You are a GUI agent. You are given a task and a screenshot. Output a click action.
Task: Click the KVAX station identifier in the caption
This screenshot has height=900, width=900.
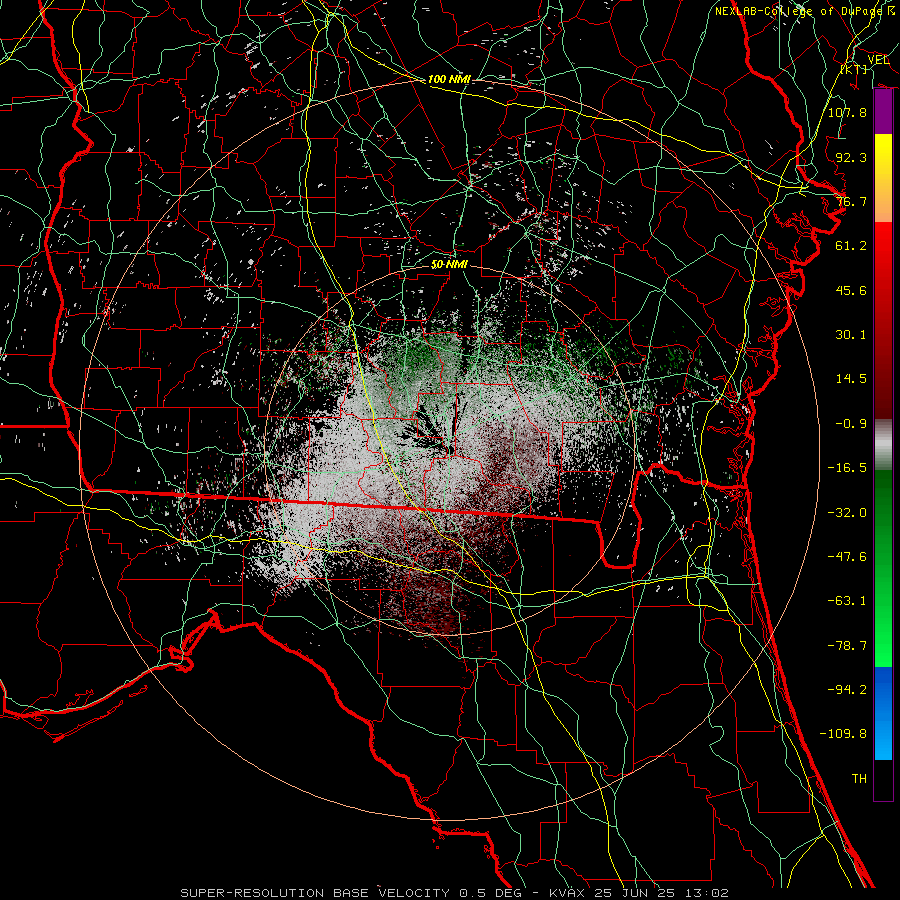[x=567, y=893]
